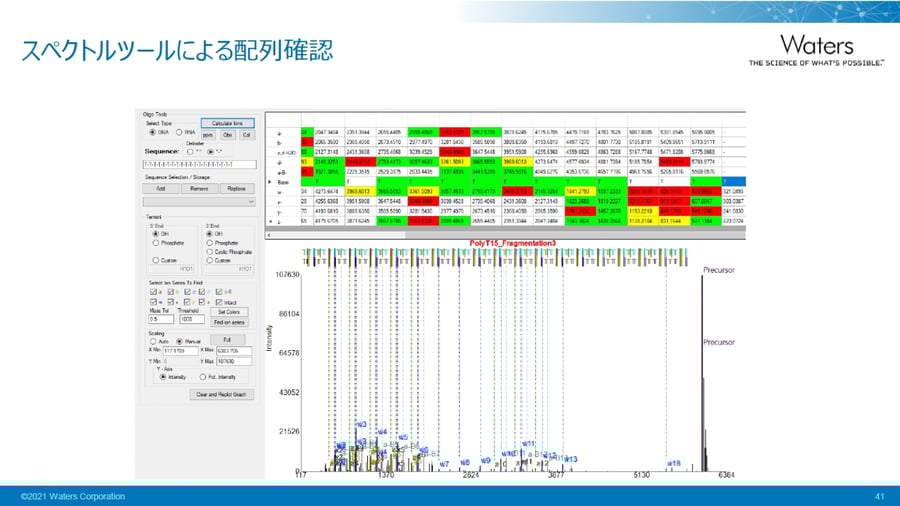Click the Replace sequence button
900x506 pixels.
236,189
